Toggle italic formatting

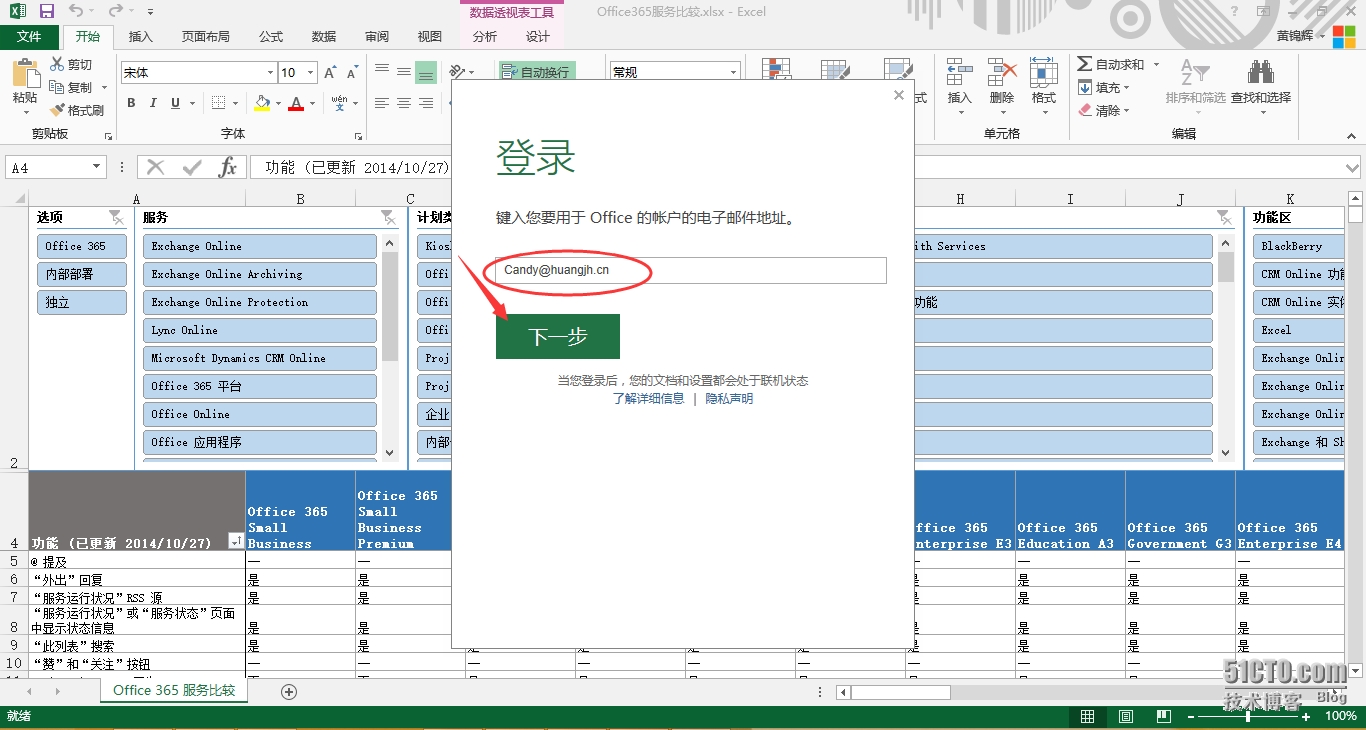pos(153,103)
